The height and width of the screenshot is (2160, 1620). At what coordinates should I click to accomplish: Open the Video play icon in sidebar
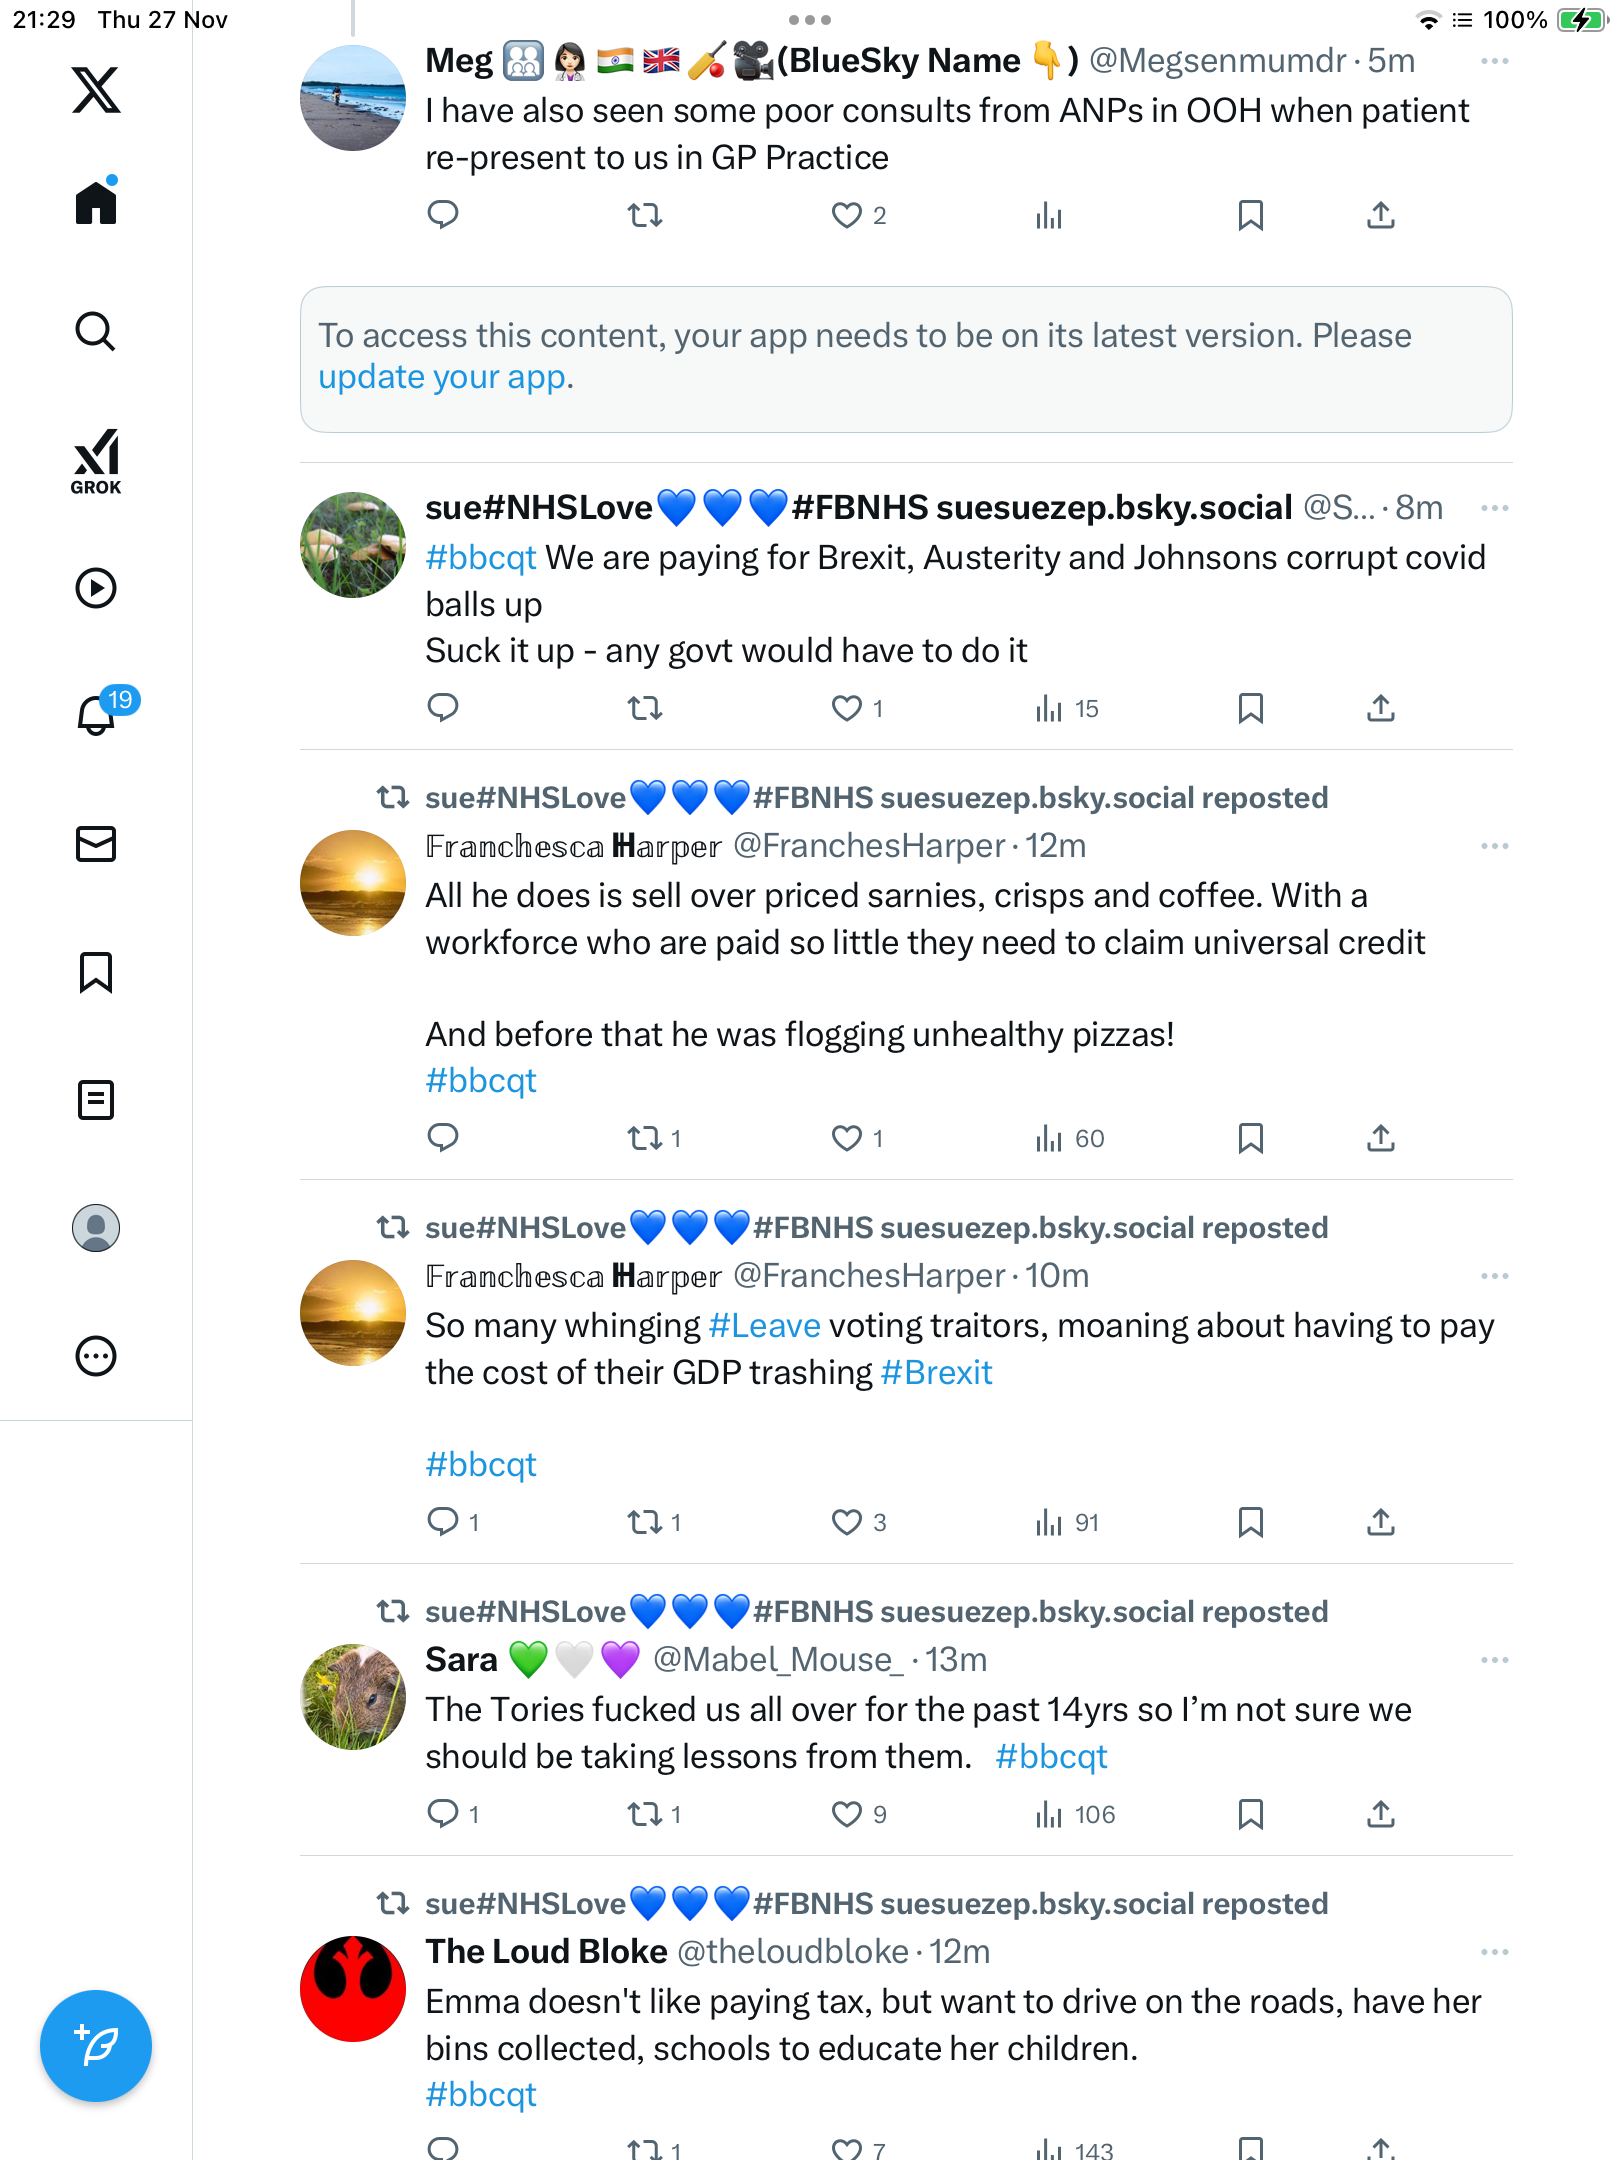pyautogui.click(x=96, y=588)
